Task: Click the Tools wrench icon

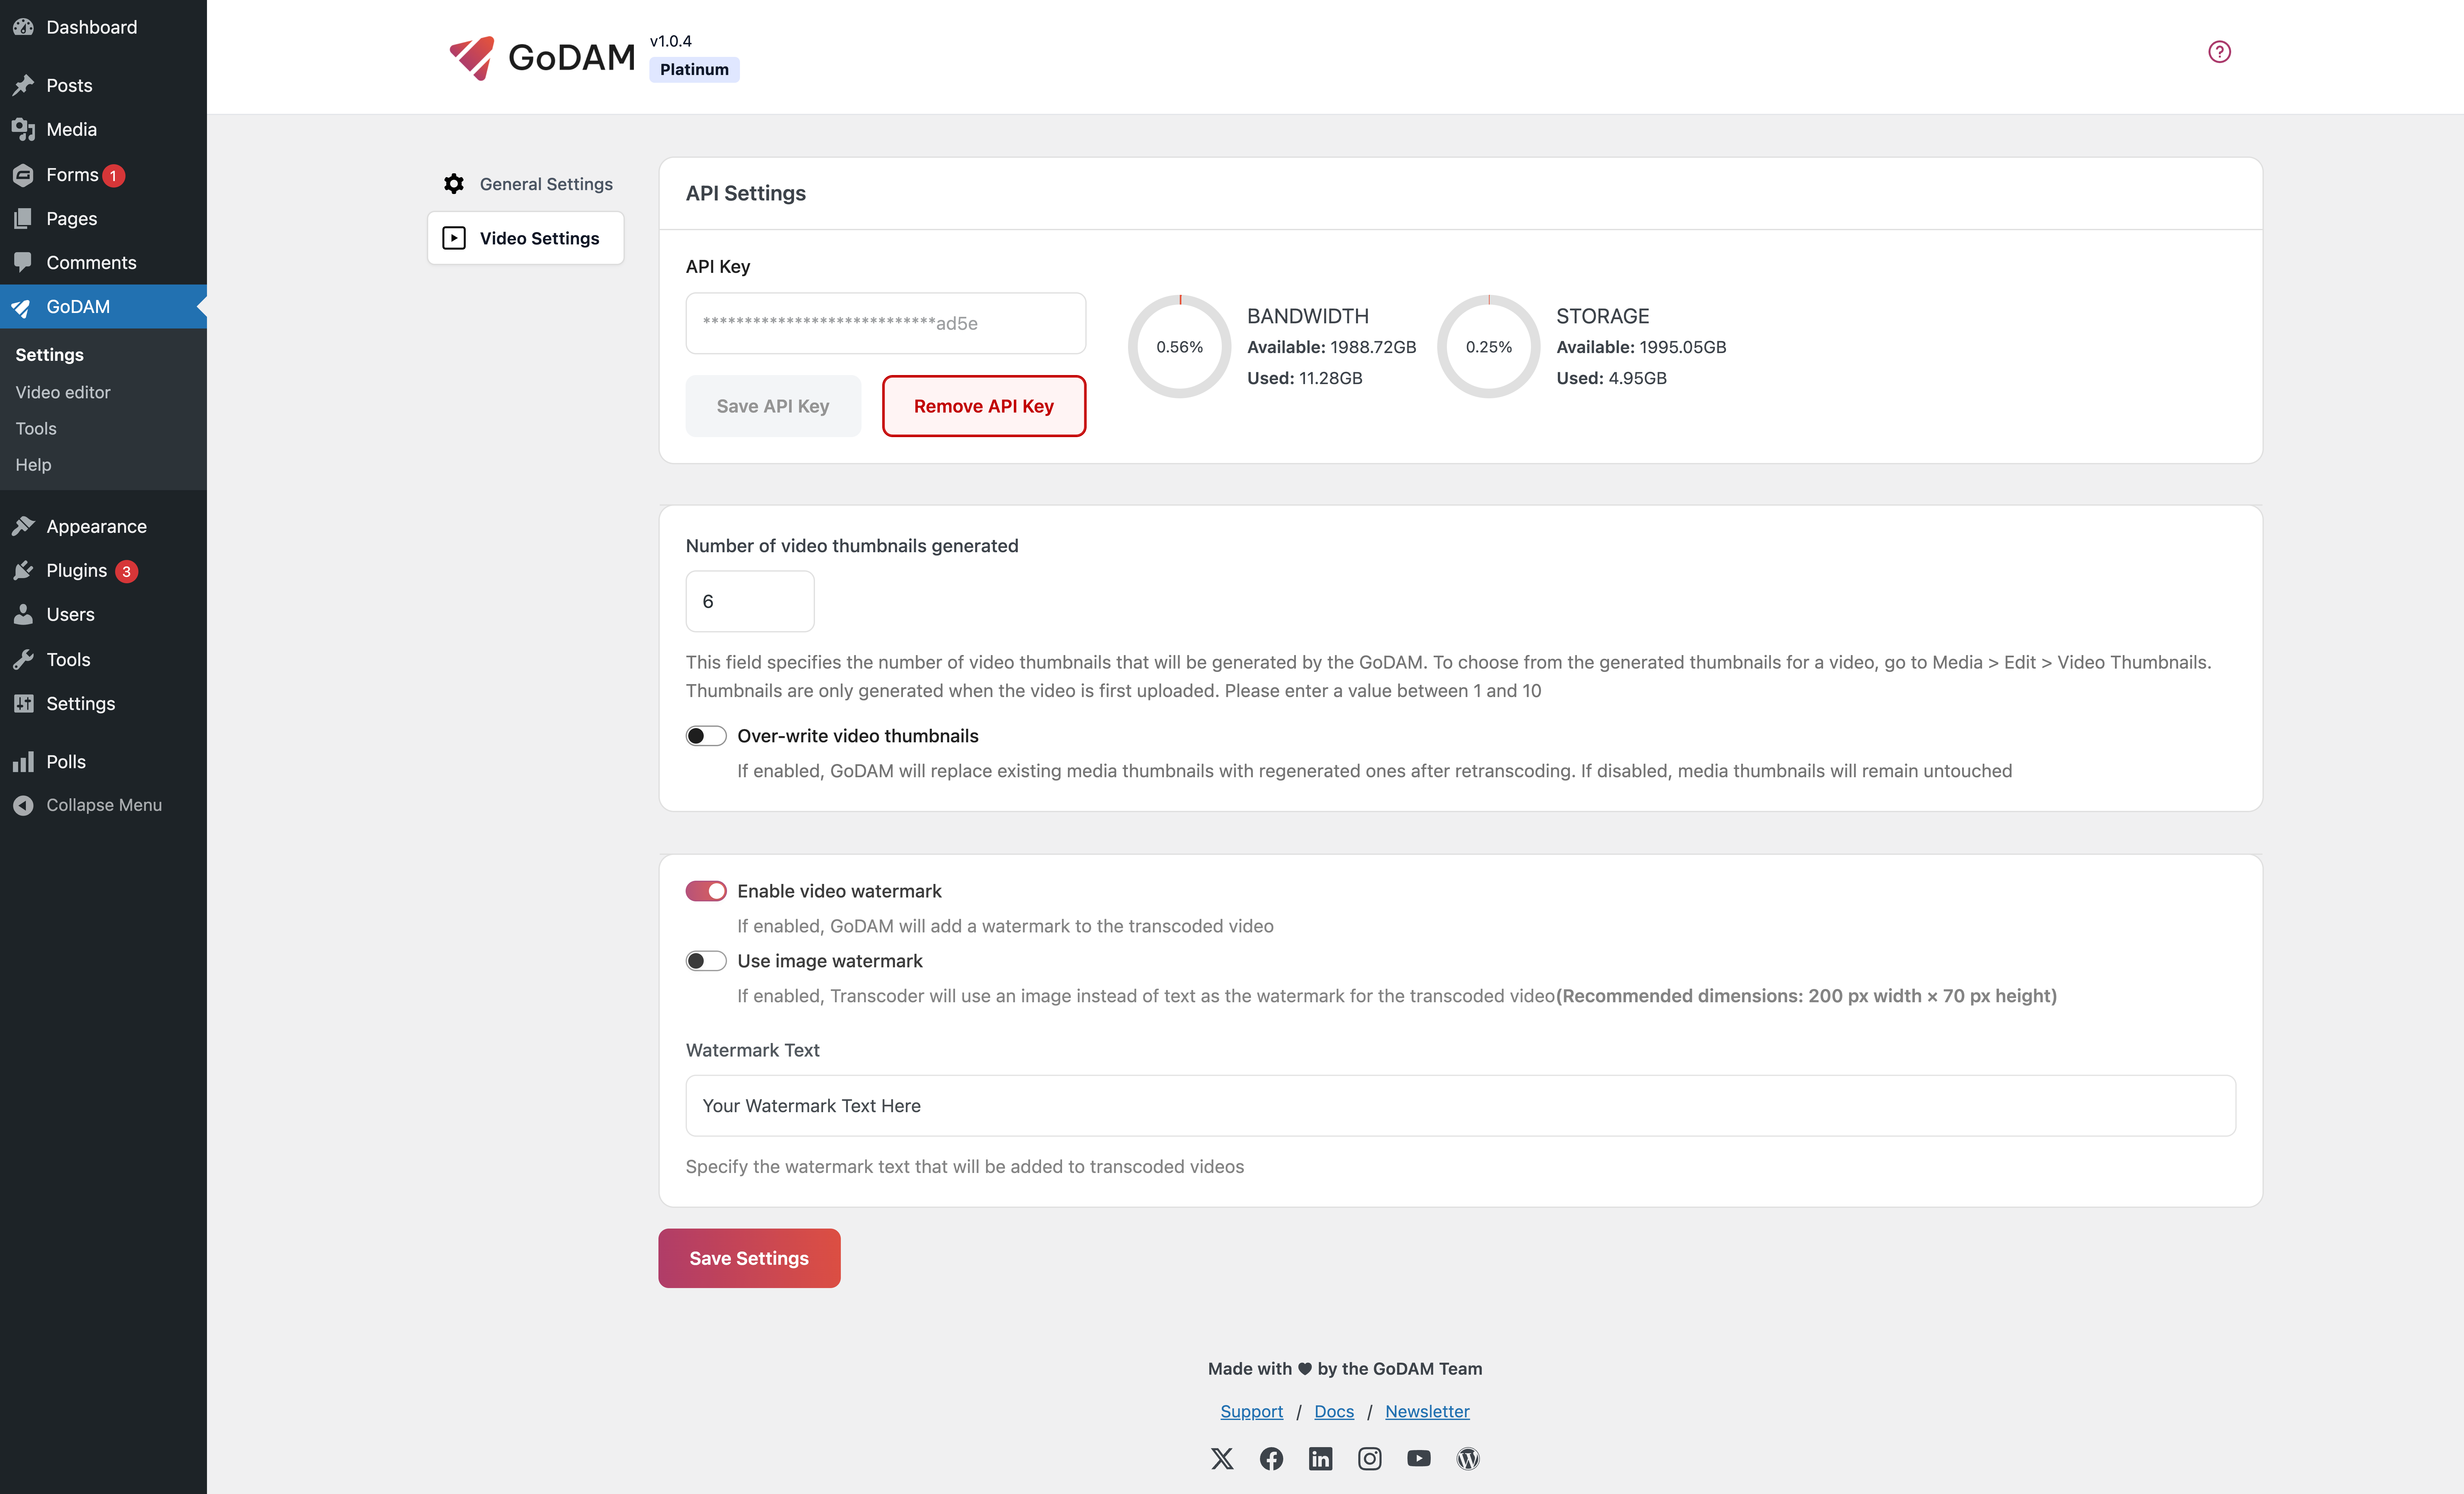Action: (x=23, y=659)
